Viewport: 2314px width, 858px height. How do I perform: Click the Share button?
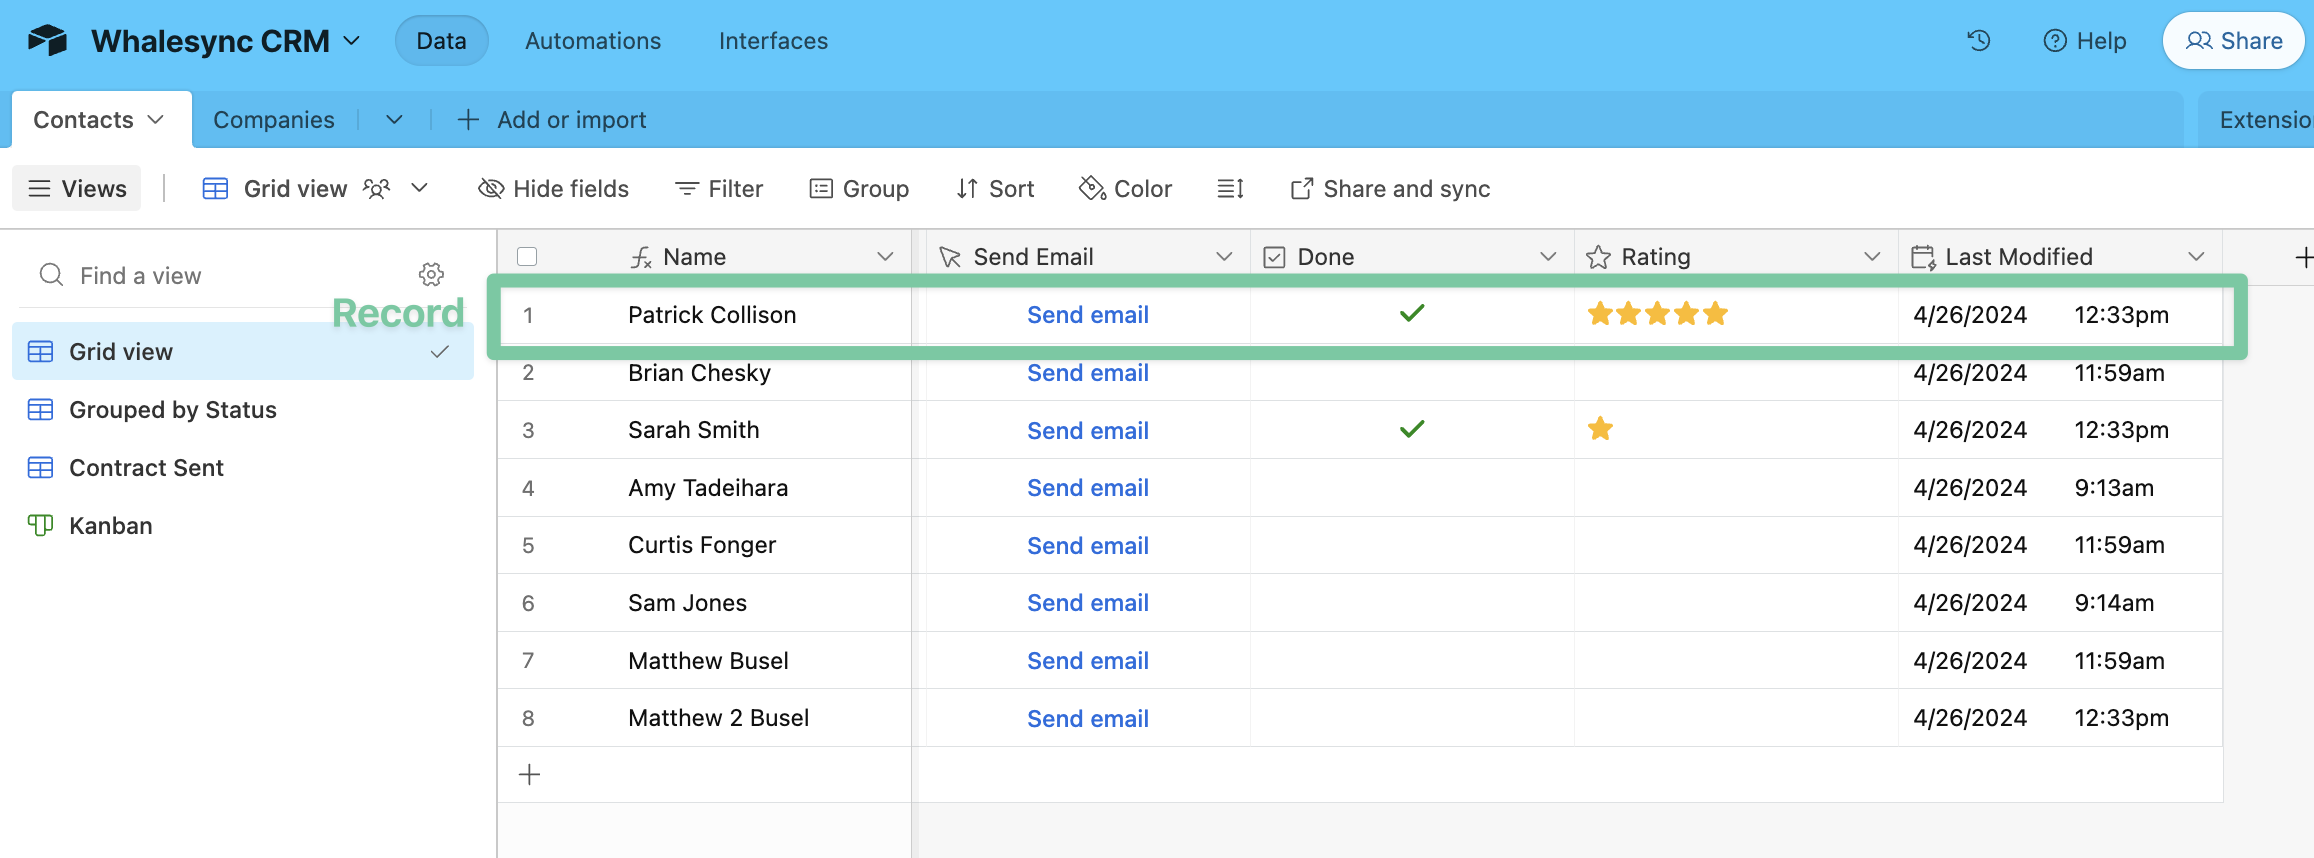click(2233, 41)
